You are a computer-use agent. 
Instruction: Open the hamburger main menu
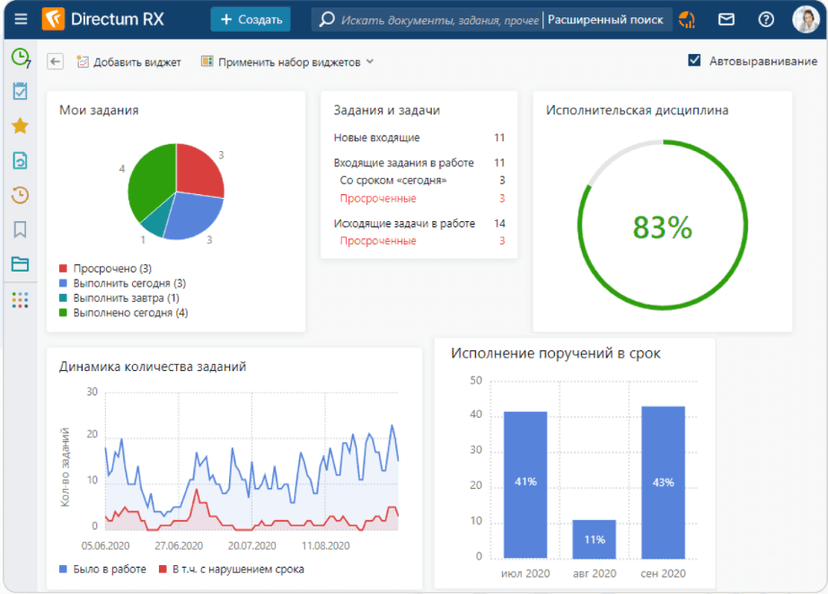pyautogui.click(x=20, y=19)
